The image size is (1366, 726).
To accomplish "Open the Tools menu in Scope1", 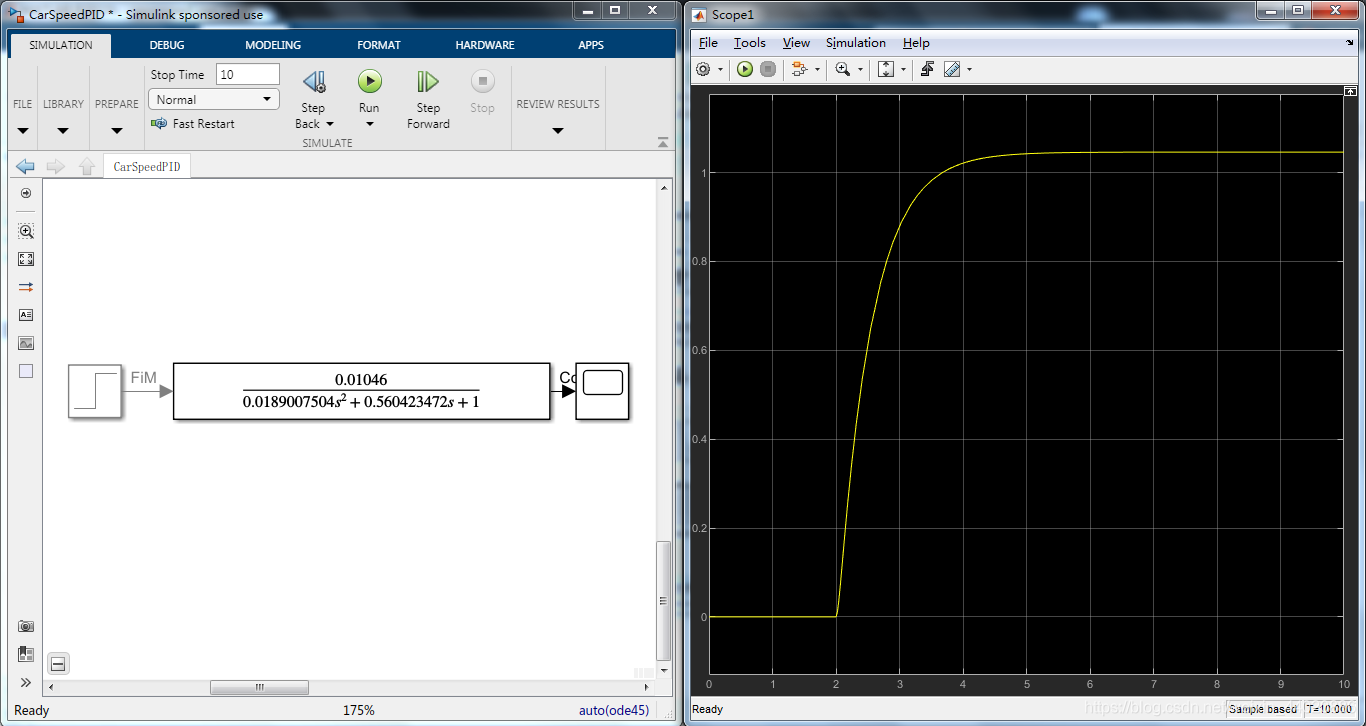I will (x=749, y=43).
